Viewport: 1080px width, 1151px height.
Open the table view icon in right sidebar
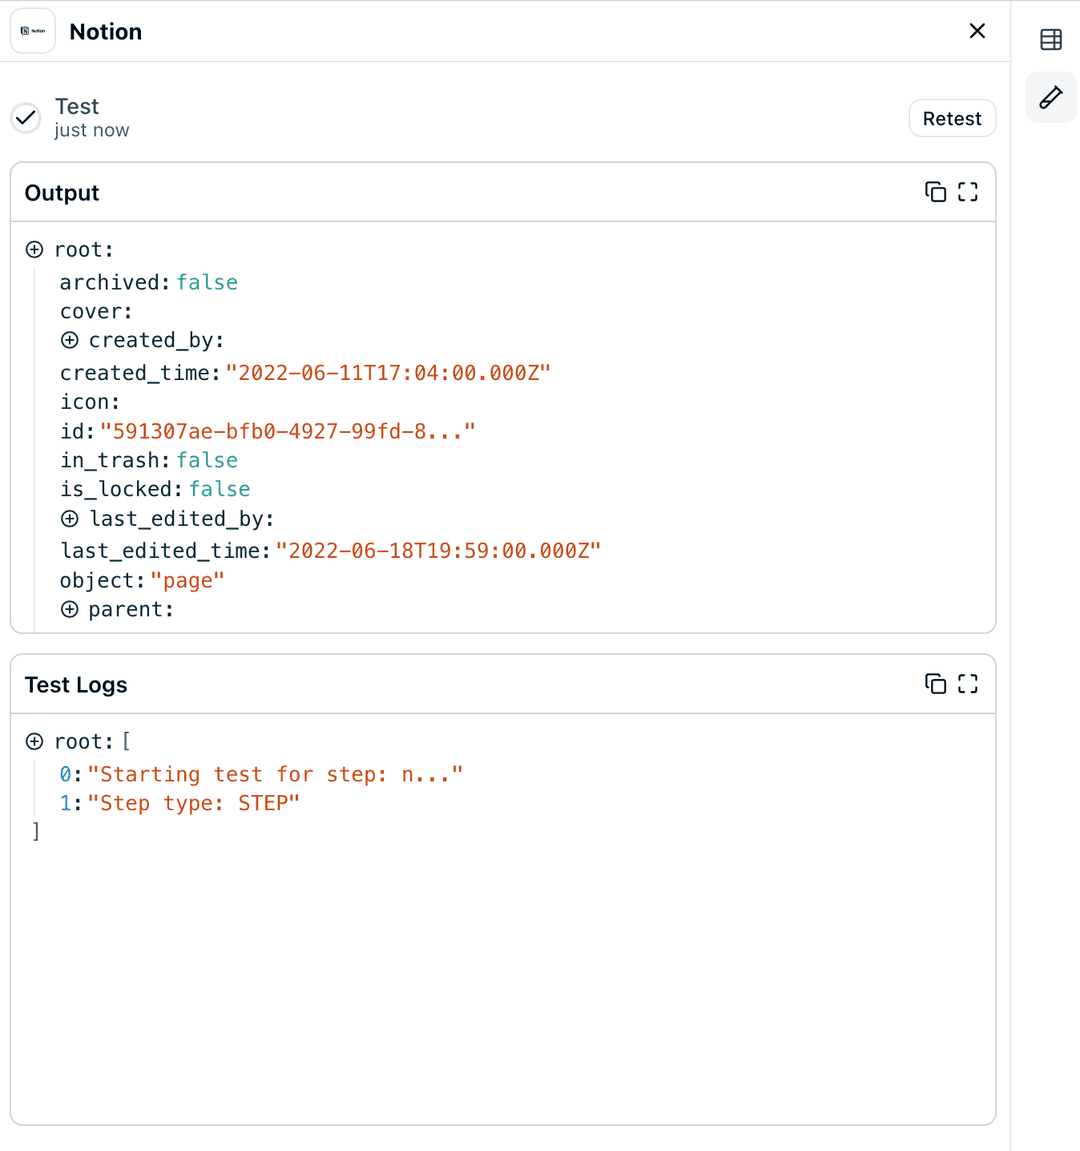tap(1050, 39)
